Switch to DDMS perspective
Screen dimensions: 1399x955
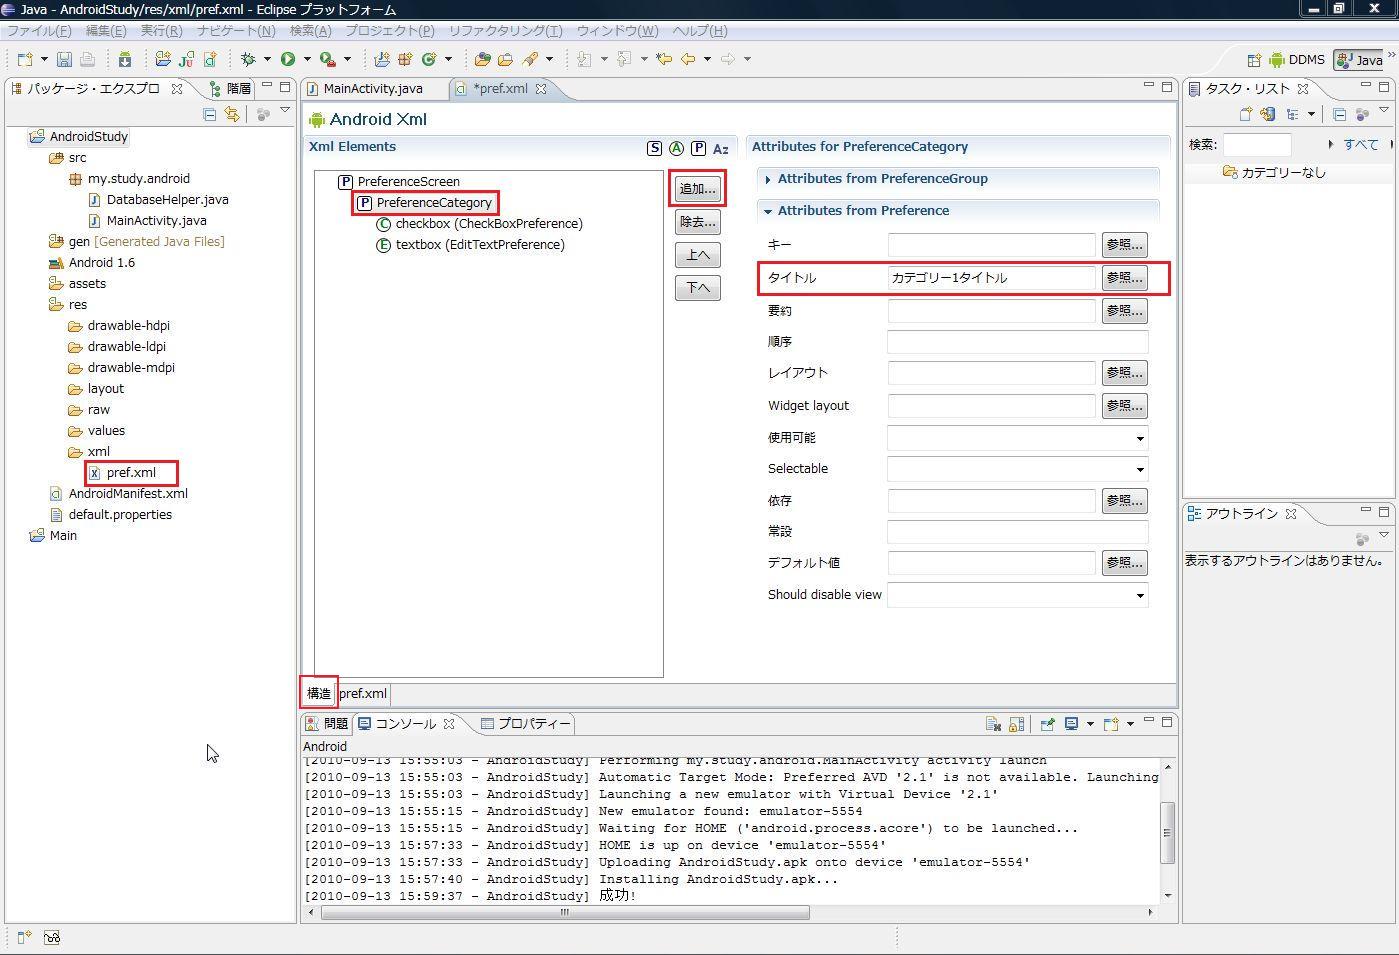1297,60
